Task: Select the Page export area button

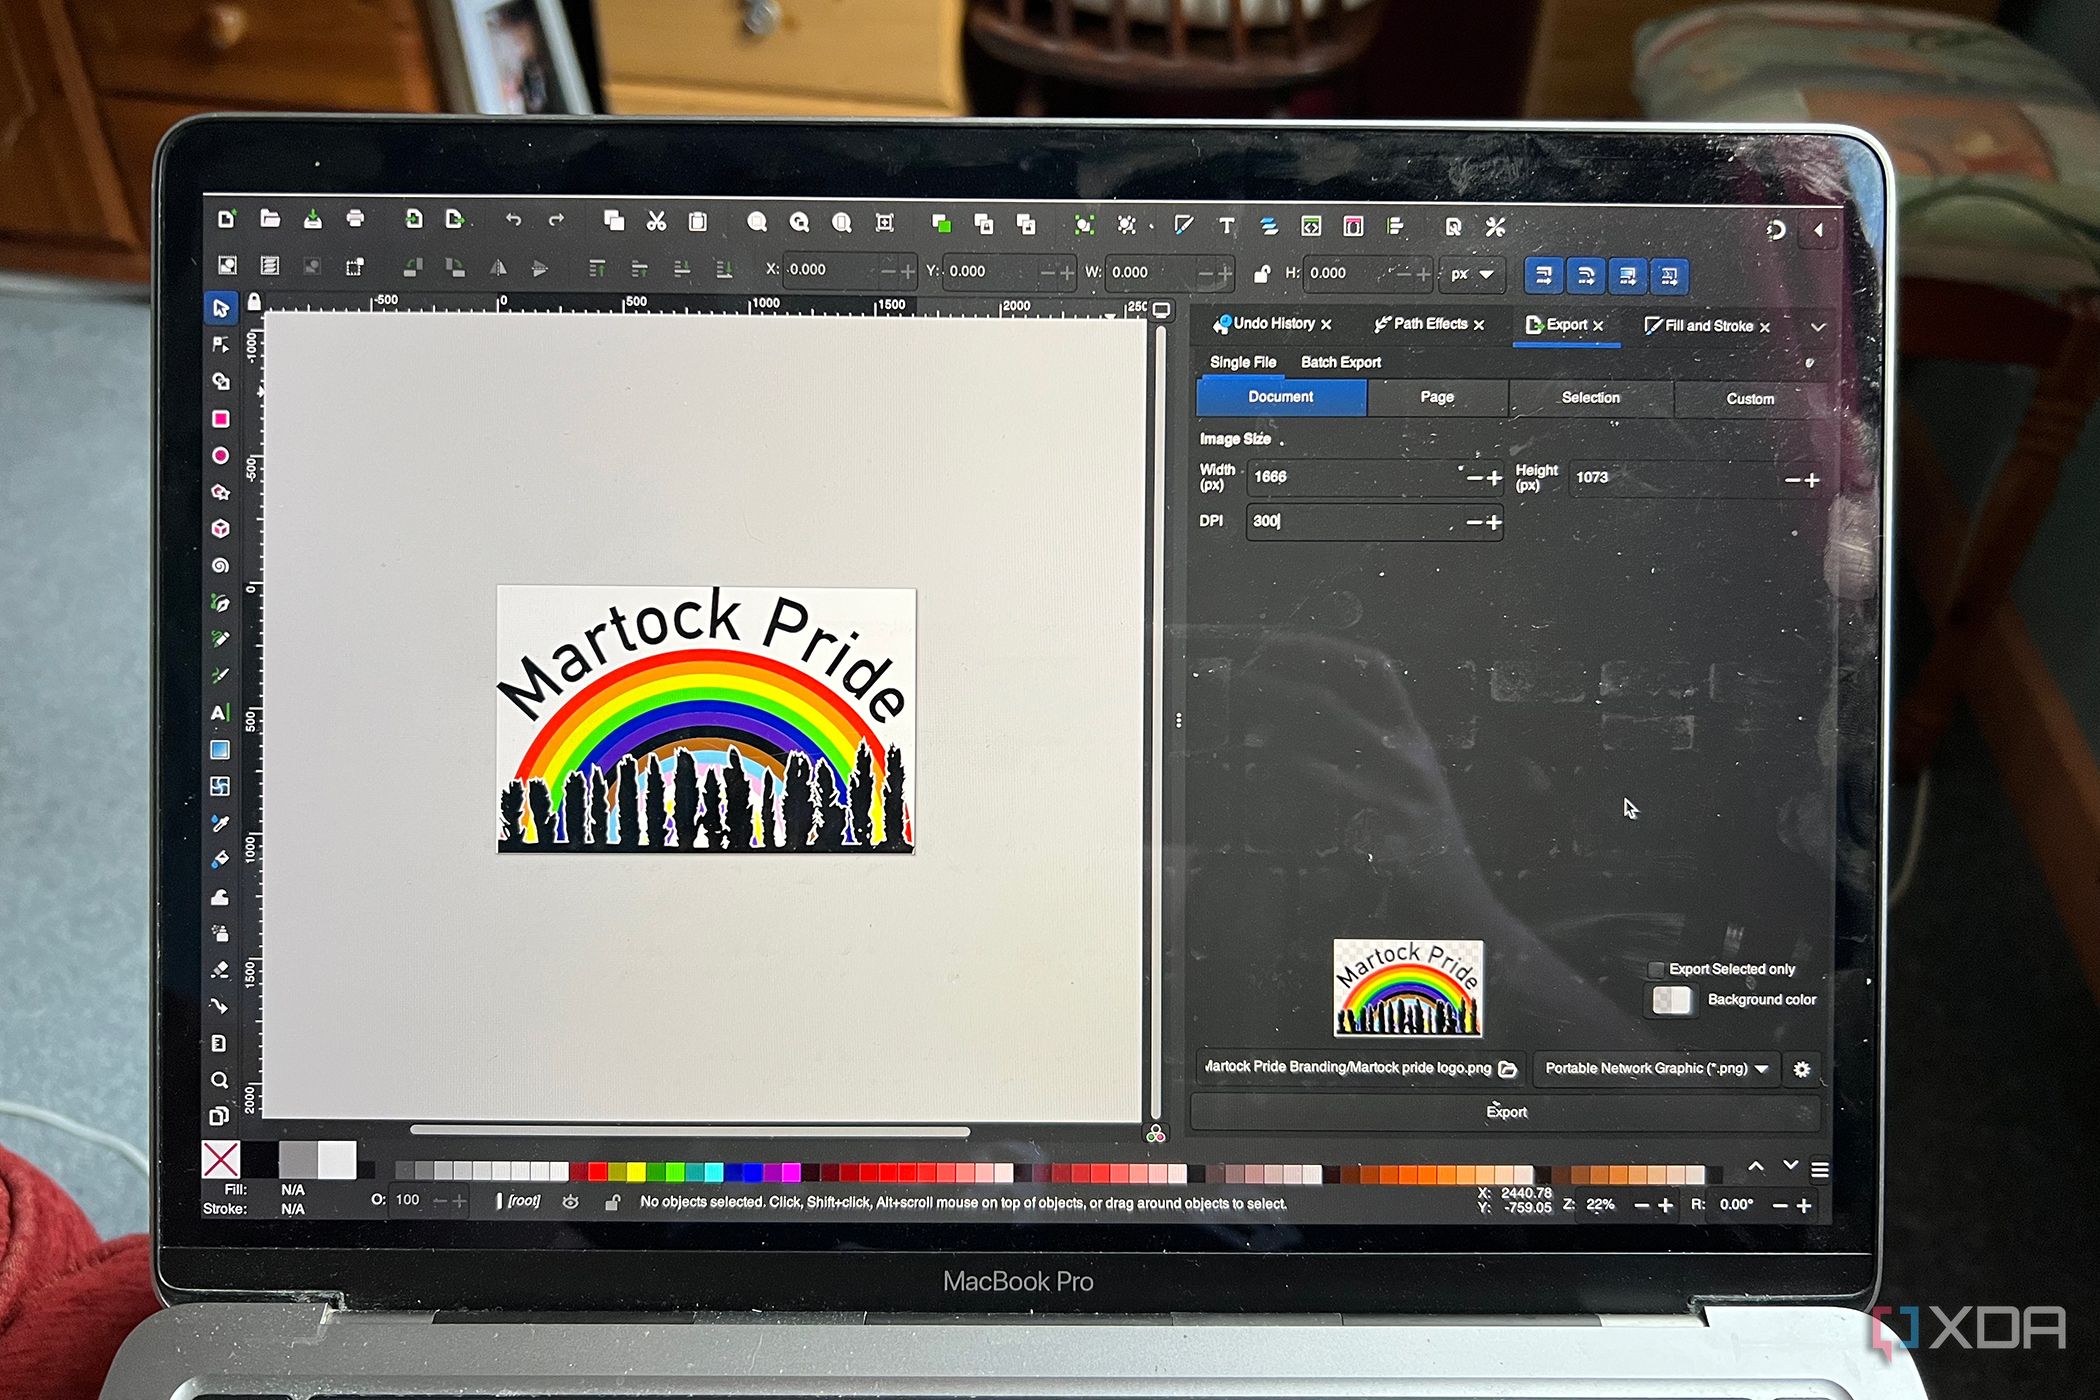Action: 1437,397
